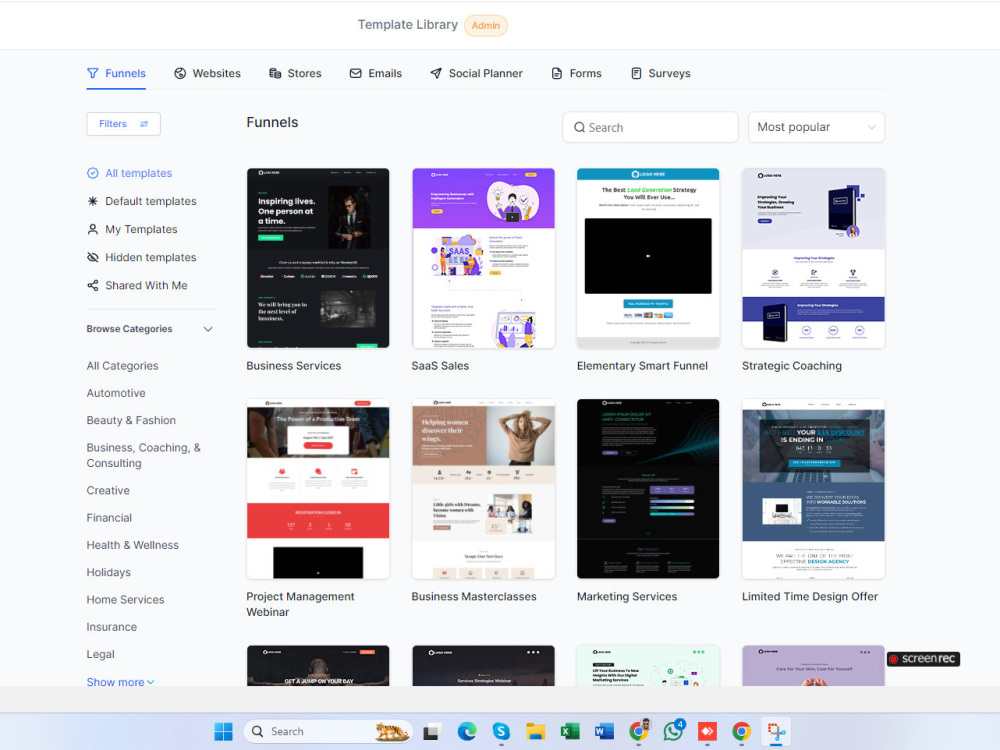This screenshot has height=750, width=1000.
Task: Click the Hidden templates eye-slash icon
Action: (x=92, y=258)
